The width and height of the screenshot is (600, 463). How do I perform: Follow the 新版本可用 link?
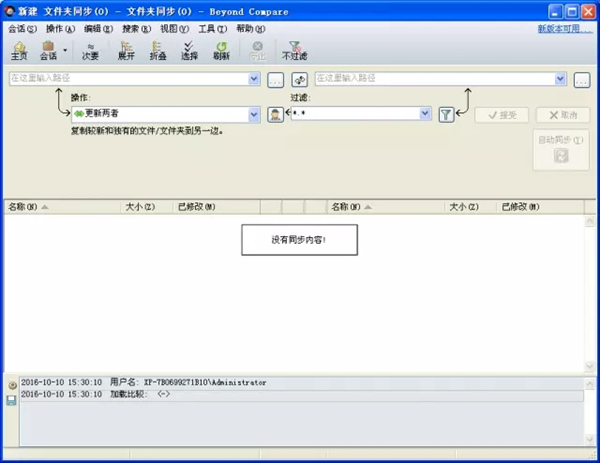pyautogui.click(x=565, y=29)
